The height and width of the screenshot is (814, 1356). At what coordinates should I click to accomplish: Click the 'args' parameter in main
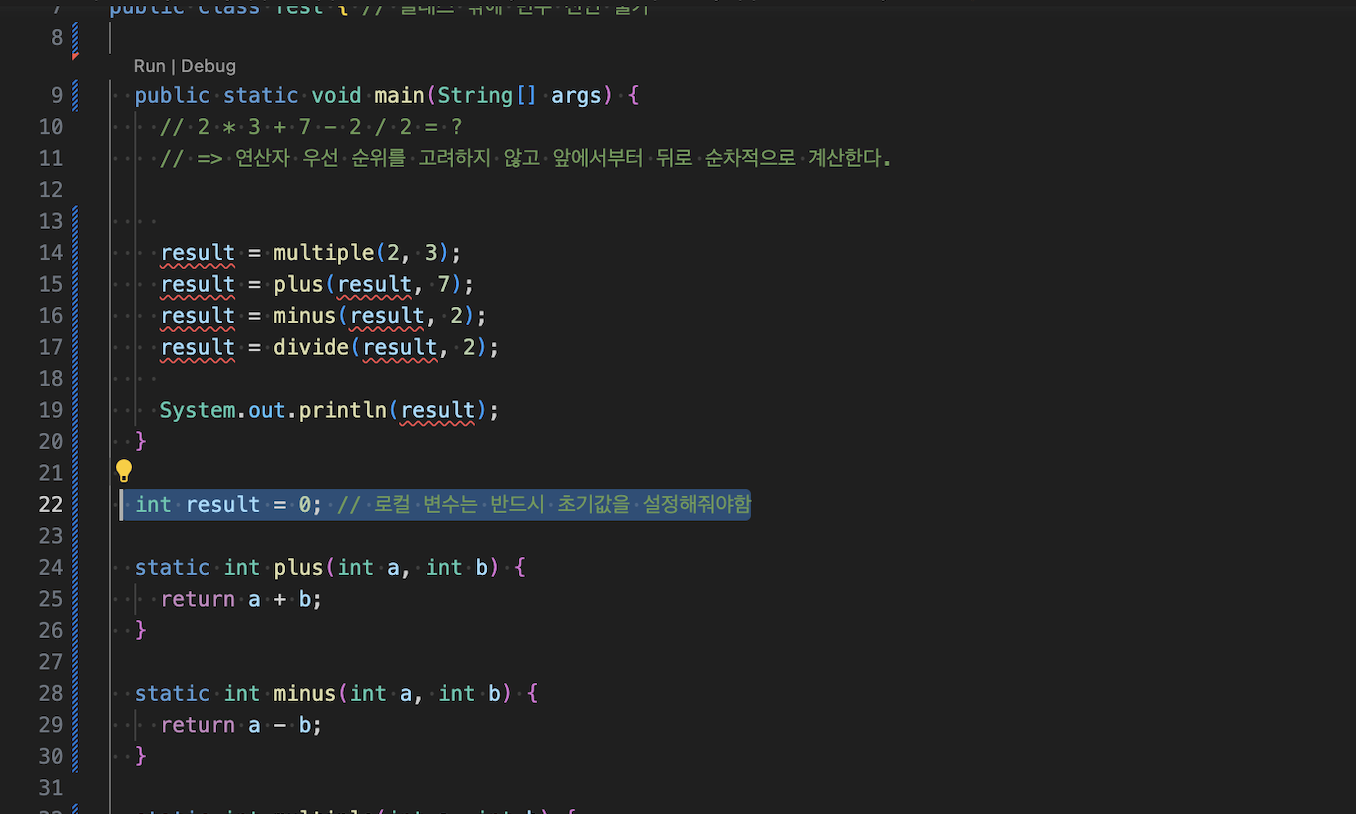pos(576,95)
